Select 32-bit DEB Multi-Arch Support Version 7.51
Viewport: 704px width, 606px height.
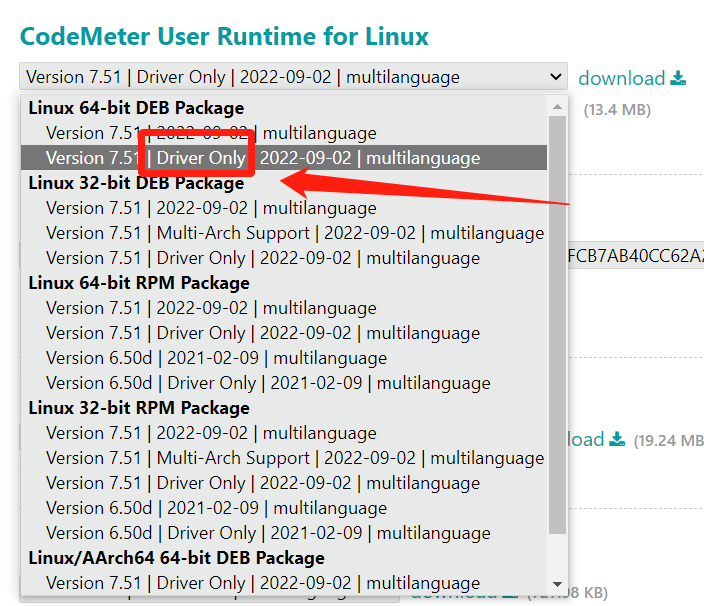pyautogui.click(x=294, y=233)
